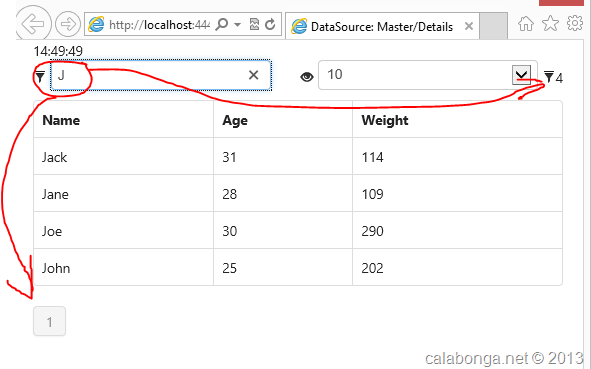Clear the filter with the X icon
This screenshot has height=369, width=591.
pos(254,75)
